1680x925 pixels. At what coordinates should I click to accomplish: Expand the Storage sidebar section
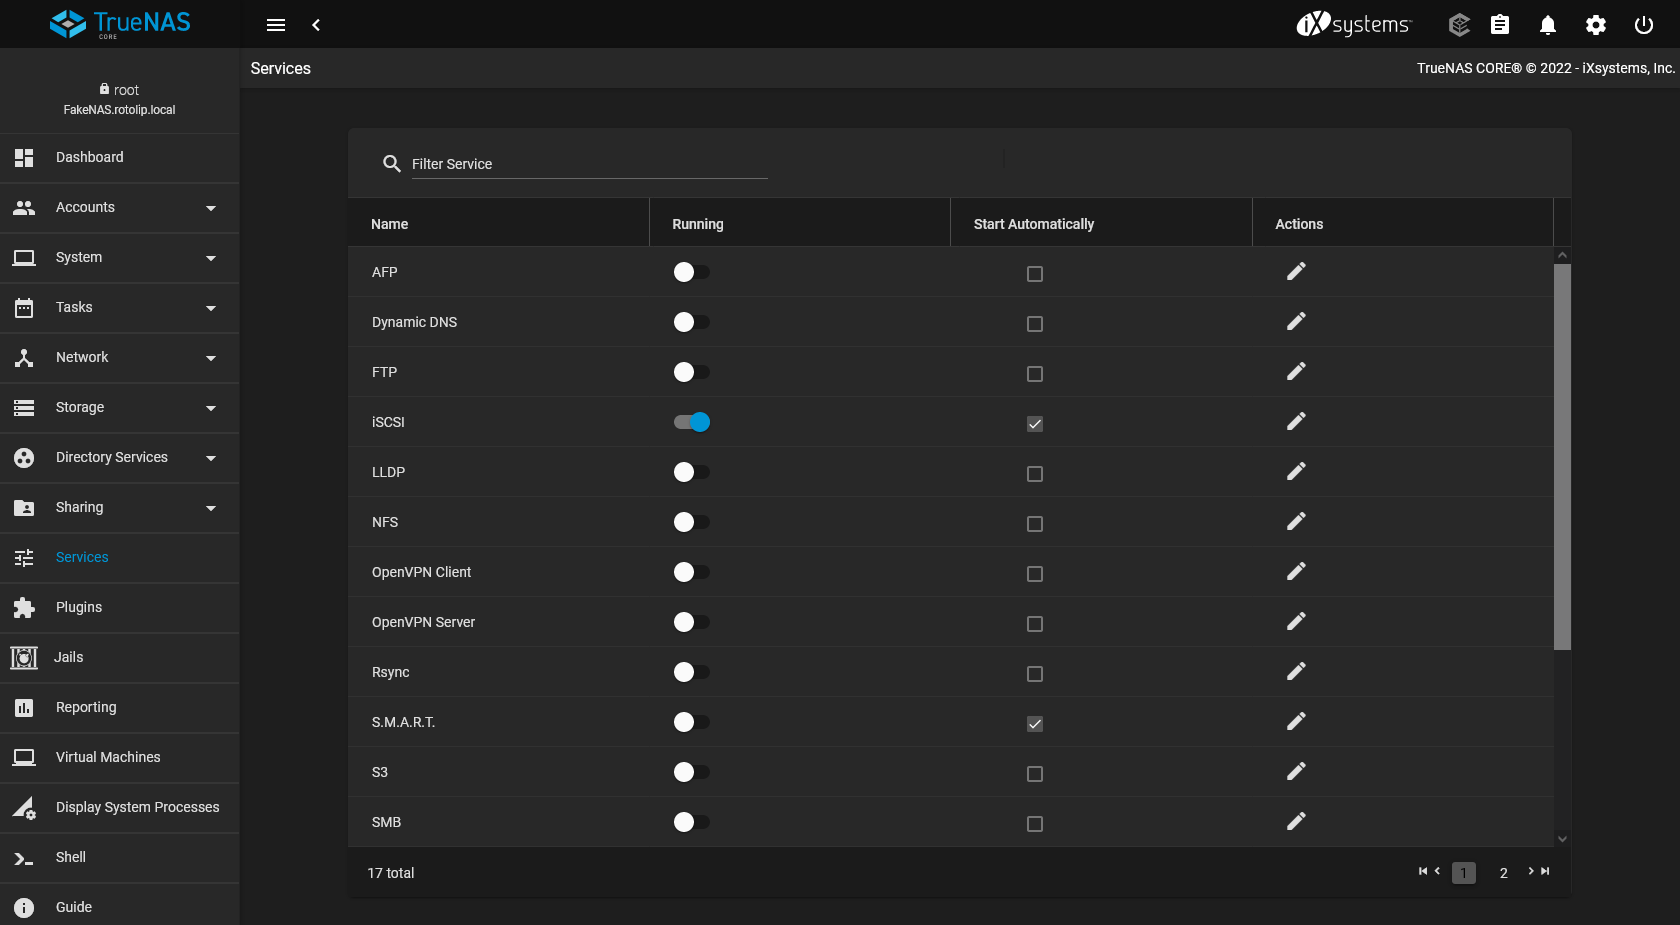point(120,407)
